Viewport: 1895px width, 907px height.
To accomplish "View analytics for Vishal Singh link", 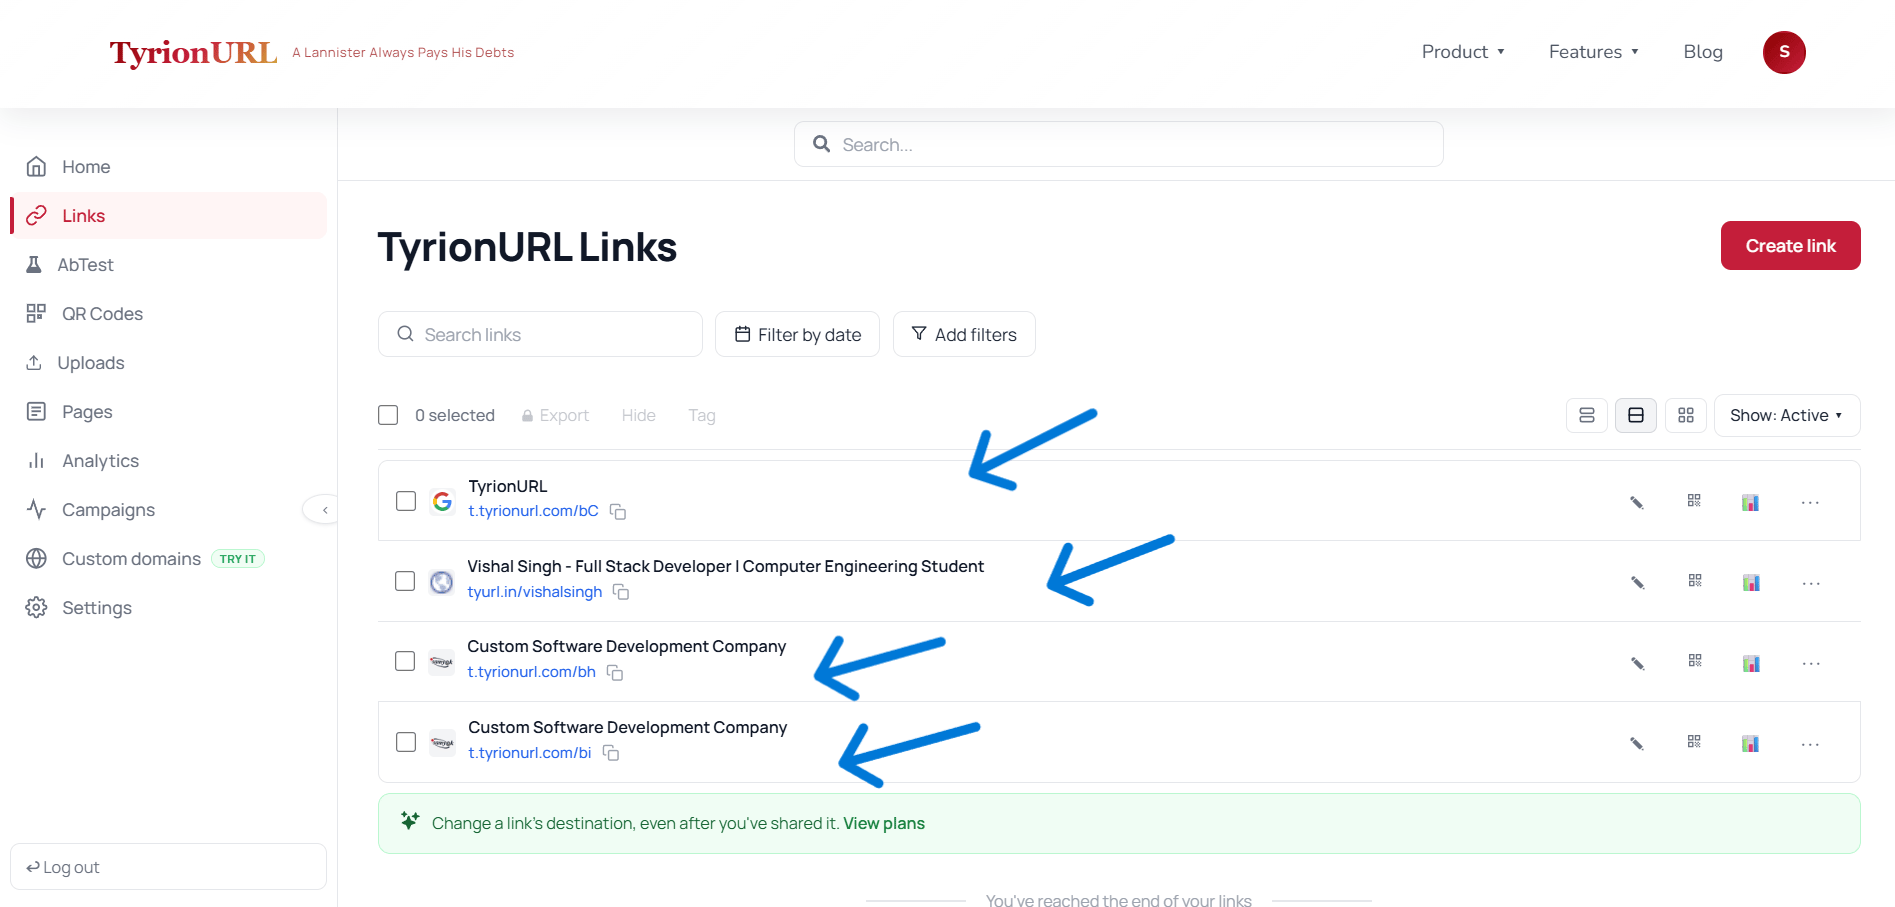I will point(1751,582).
